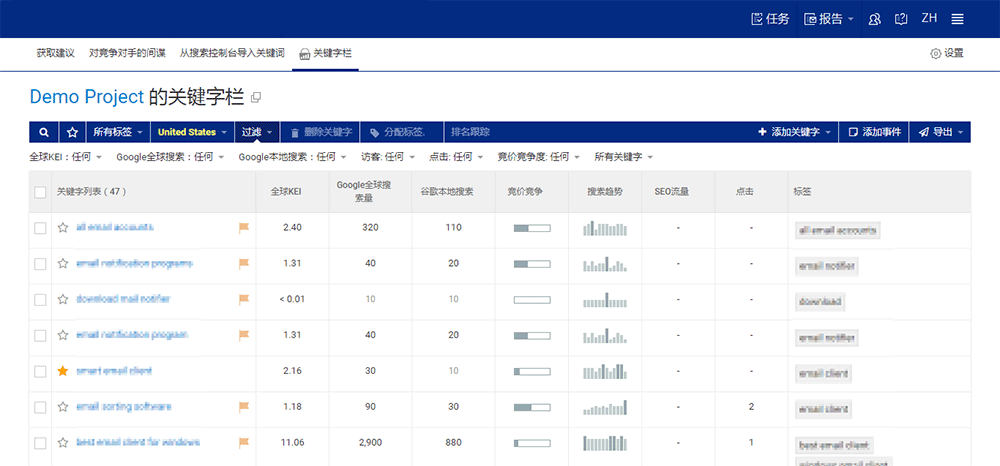Screen dimensions: 1000x466
Task: Tick the checkbox for best email client for windows
Action: click(x=40, y=443)
